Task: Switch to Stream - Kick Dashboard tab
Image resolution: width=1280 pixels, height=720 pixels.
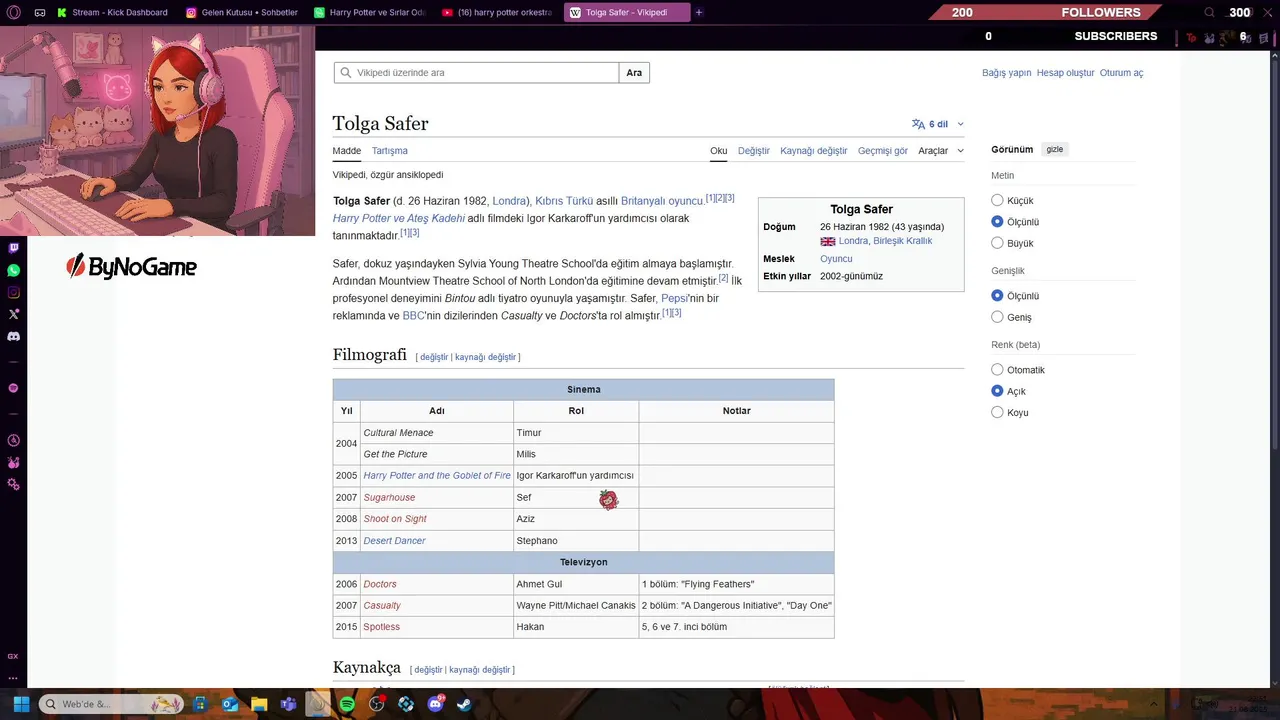Action: pyautogui.click(x=112, y=12)
